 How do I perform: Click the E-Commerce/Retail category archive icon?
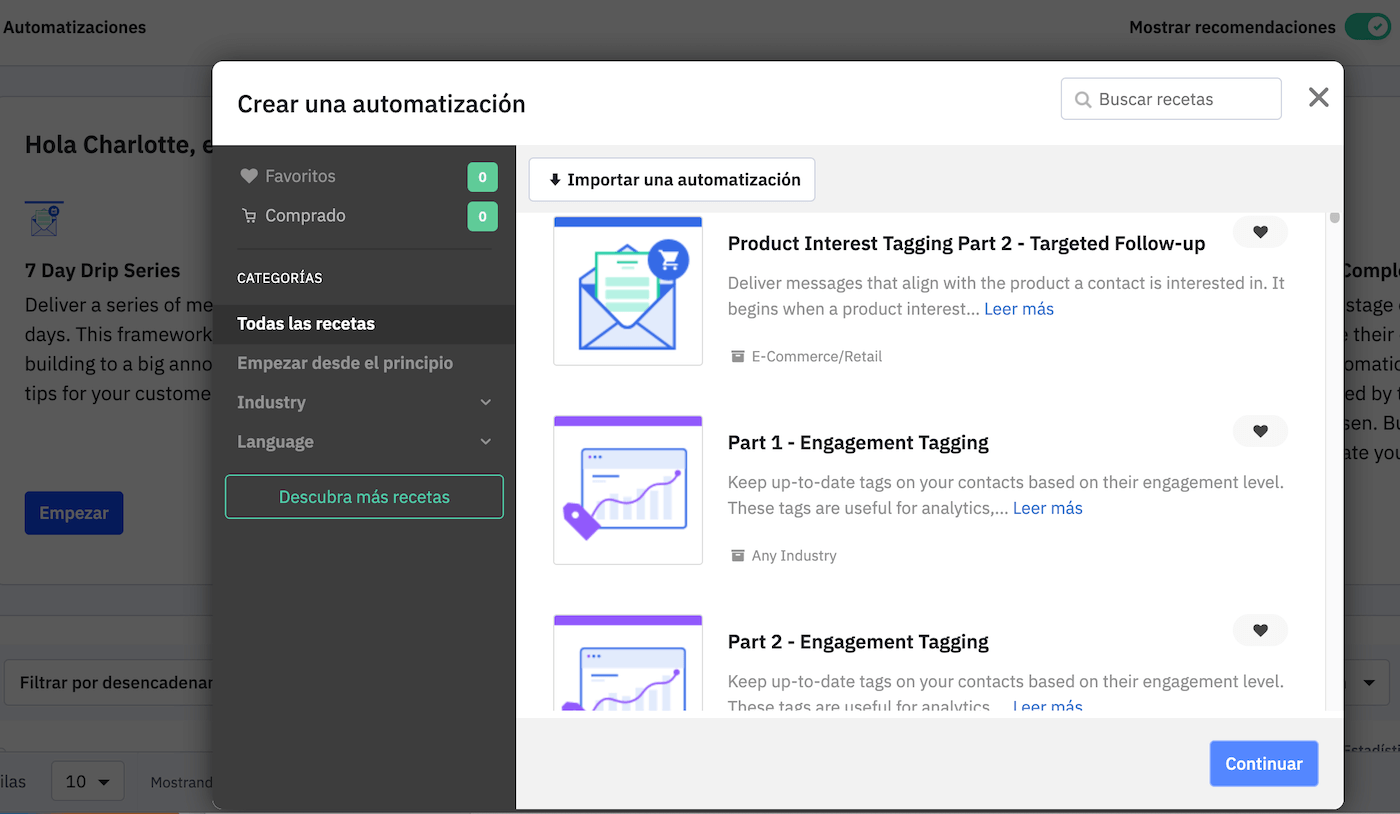point(738,356)
